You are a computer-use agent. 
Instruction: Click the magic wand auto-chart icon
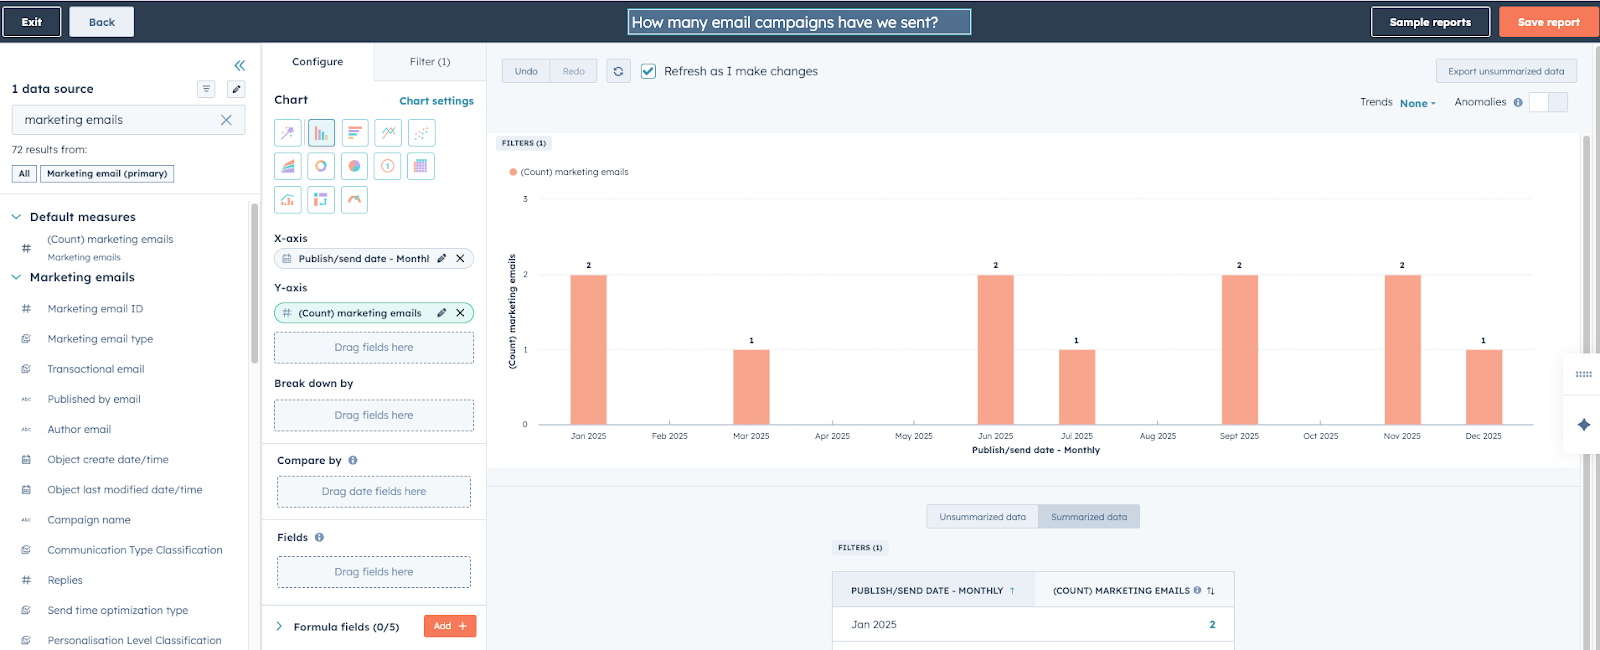288,133
